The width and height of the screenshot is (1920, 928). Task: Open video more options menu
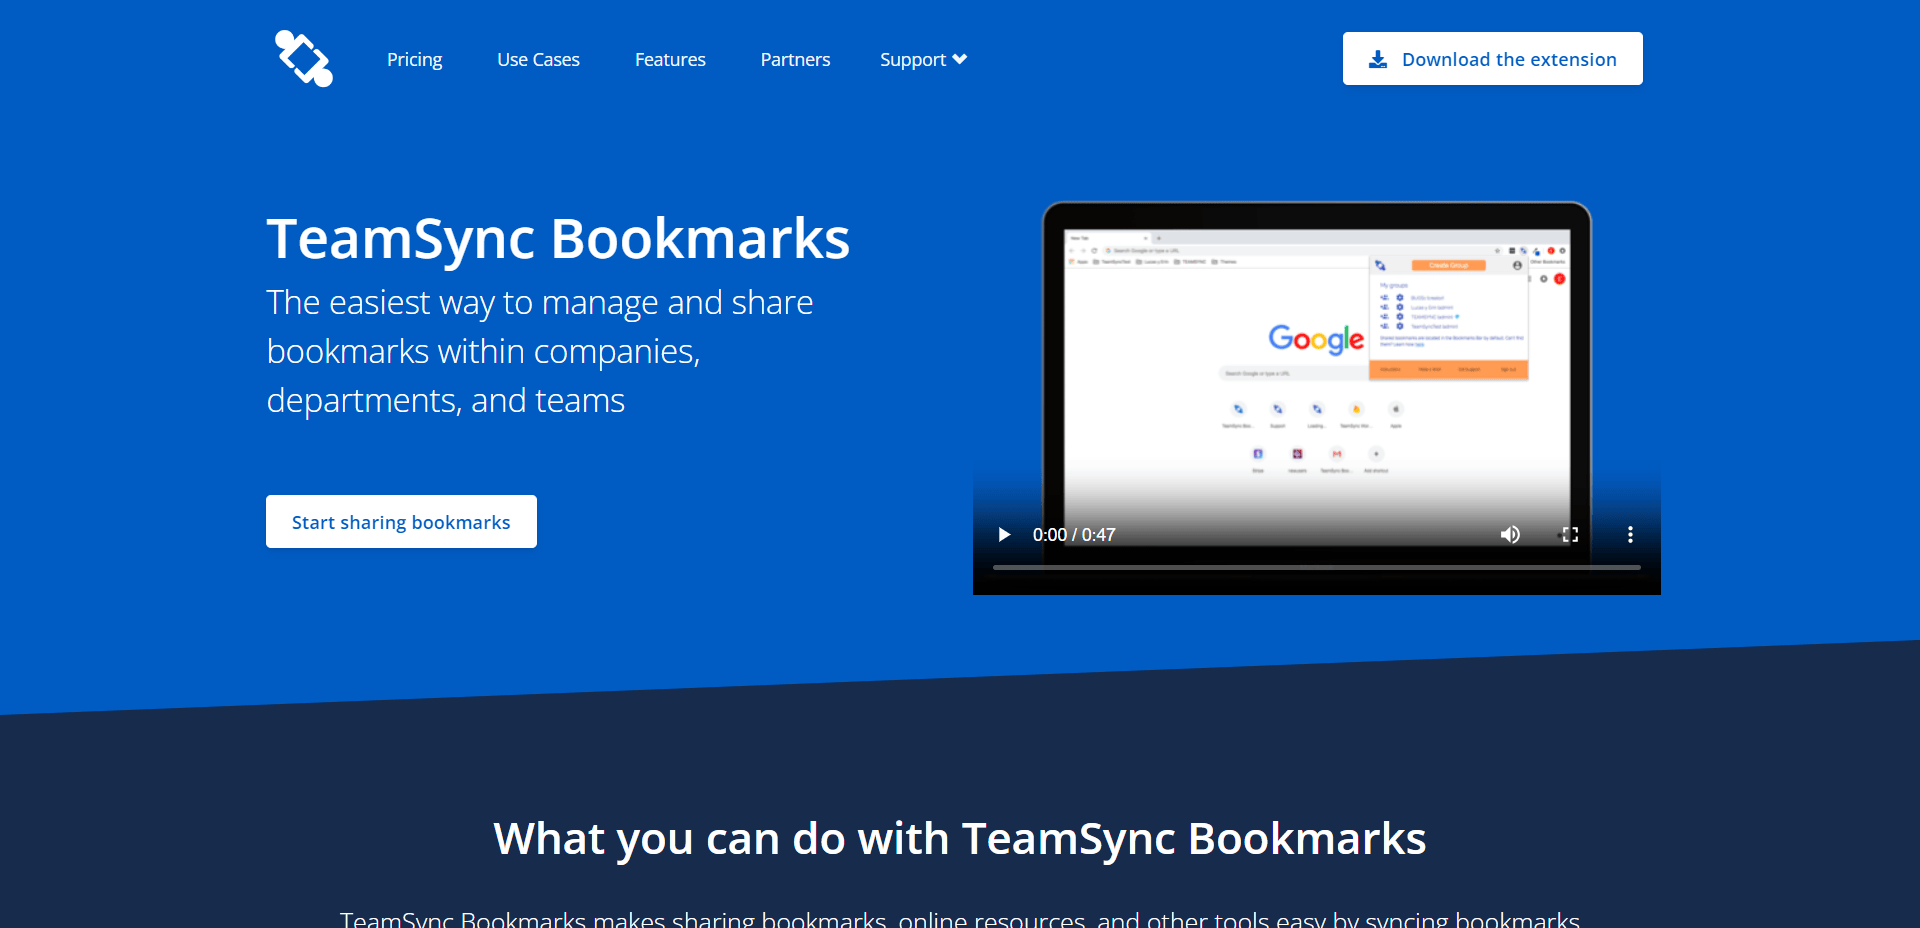coord(1630,535)
